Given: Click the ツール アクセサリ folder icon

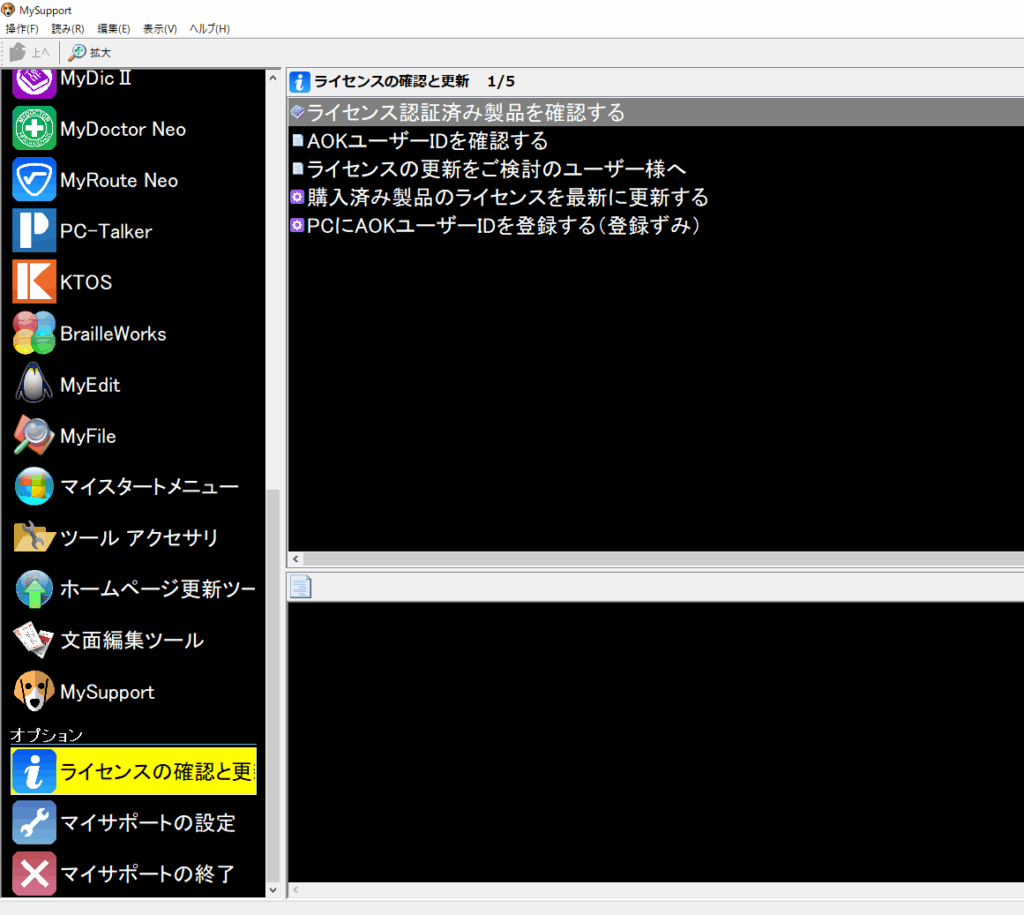Looking at the screenshot, I should coord(34,538).
